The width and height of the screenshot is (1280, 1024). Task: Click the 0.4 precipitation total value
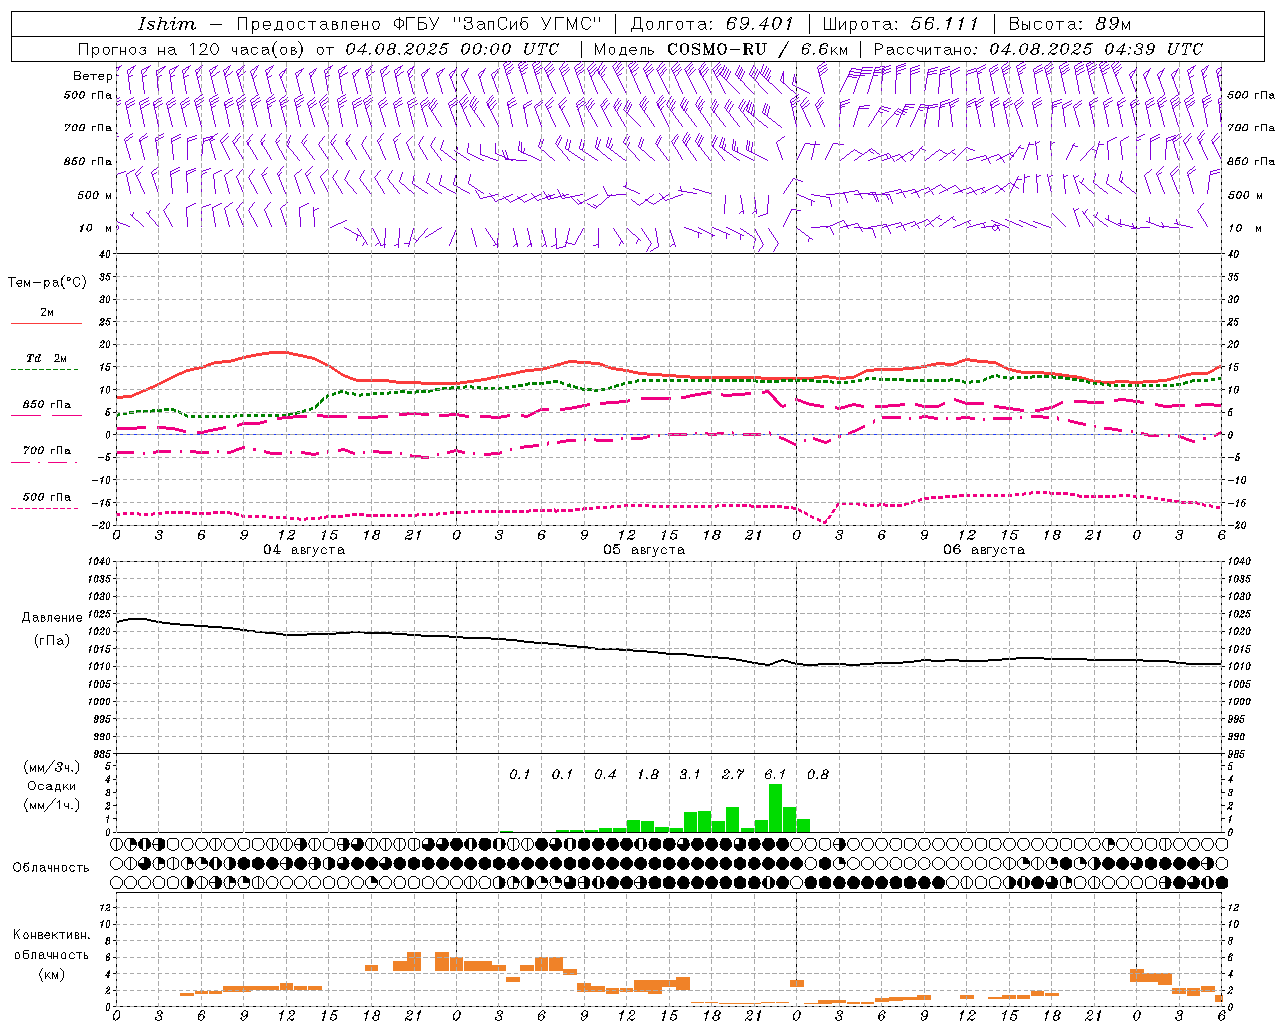605,775
